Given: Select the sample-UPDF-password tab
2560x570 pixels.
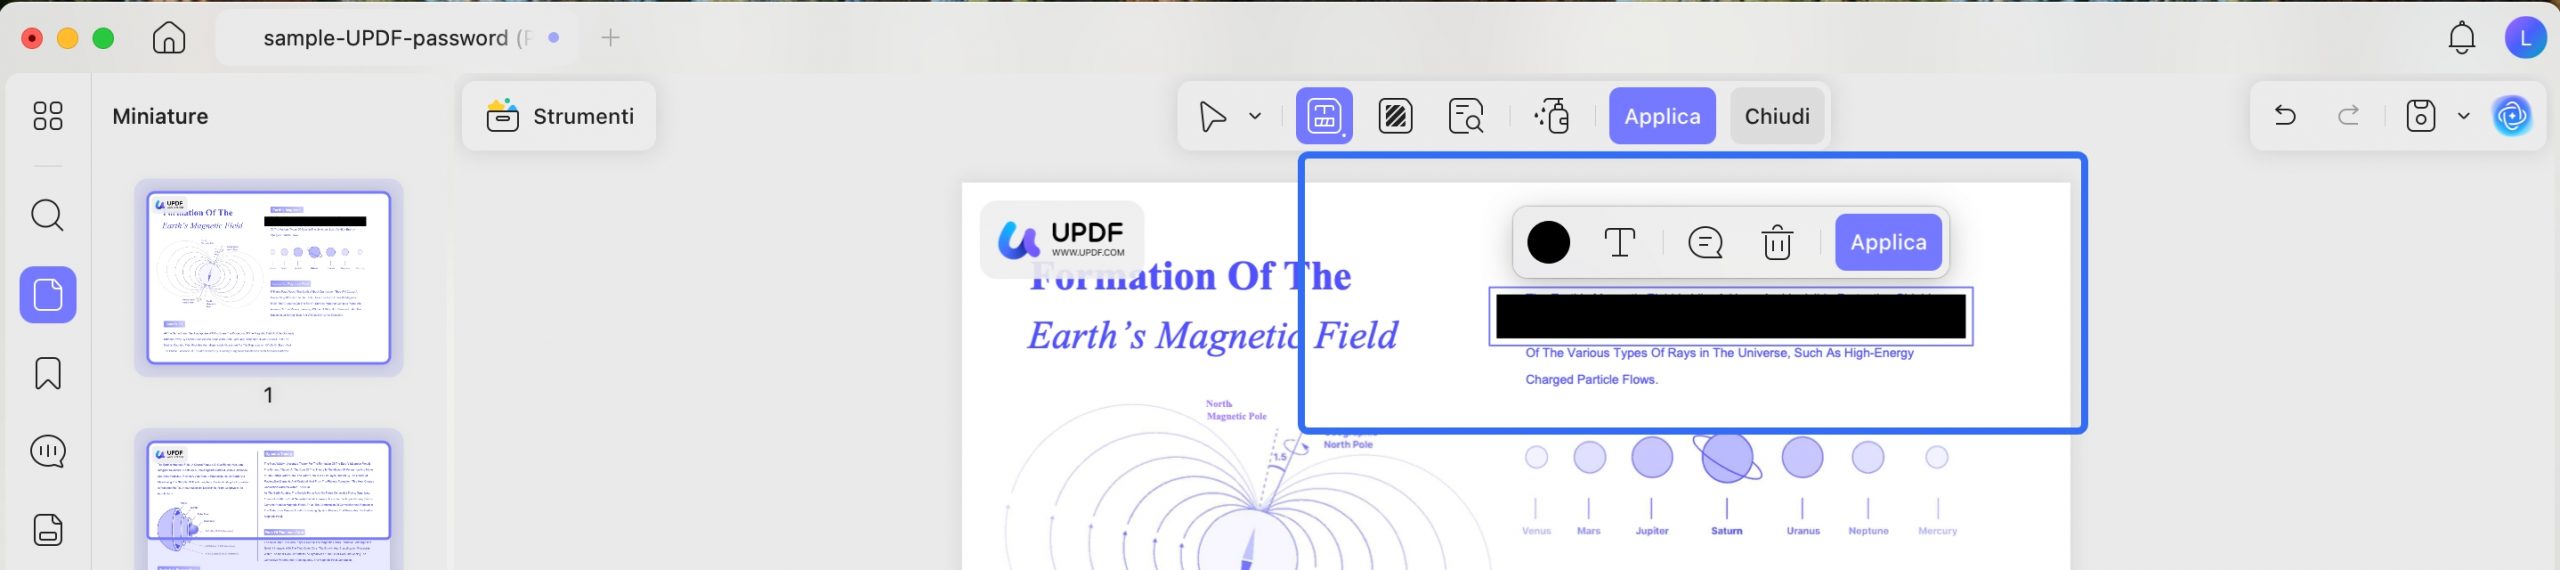Looking at the screenshot, I should pos(396,38).
